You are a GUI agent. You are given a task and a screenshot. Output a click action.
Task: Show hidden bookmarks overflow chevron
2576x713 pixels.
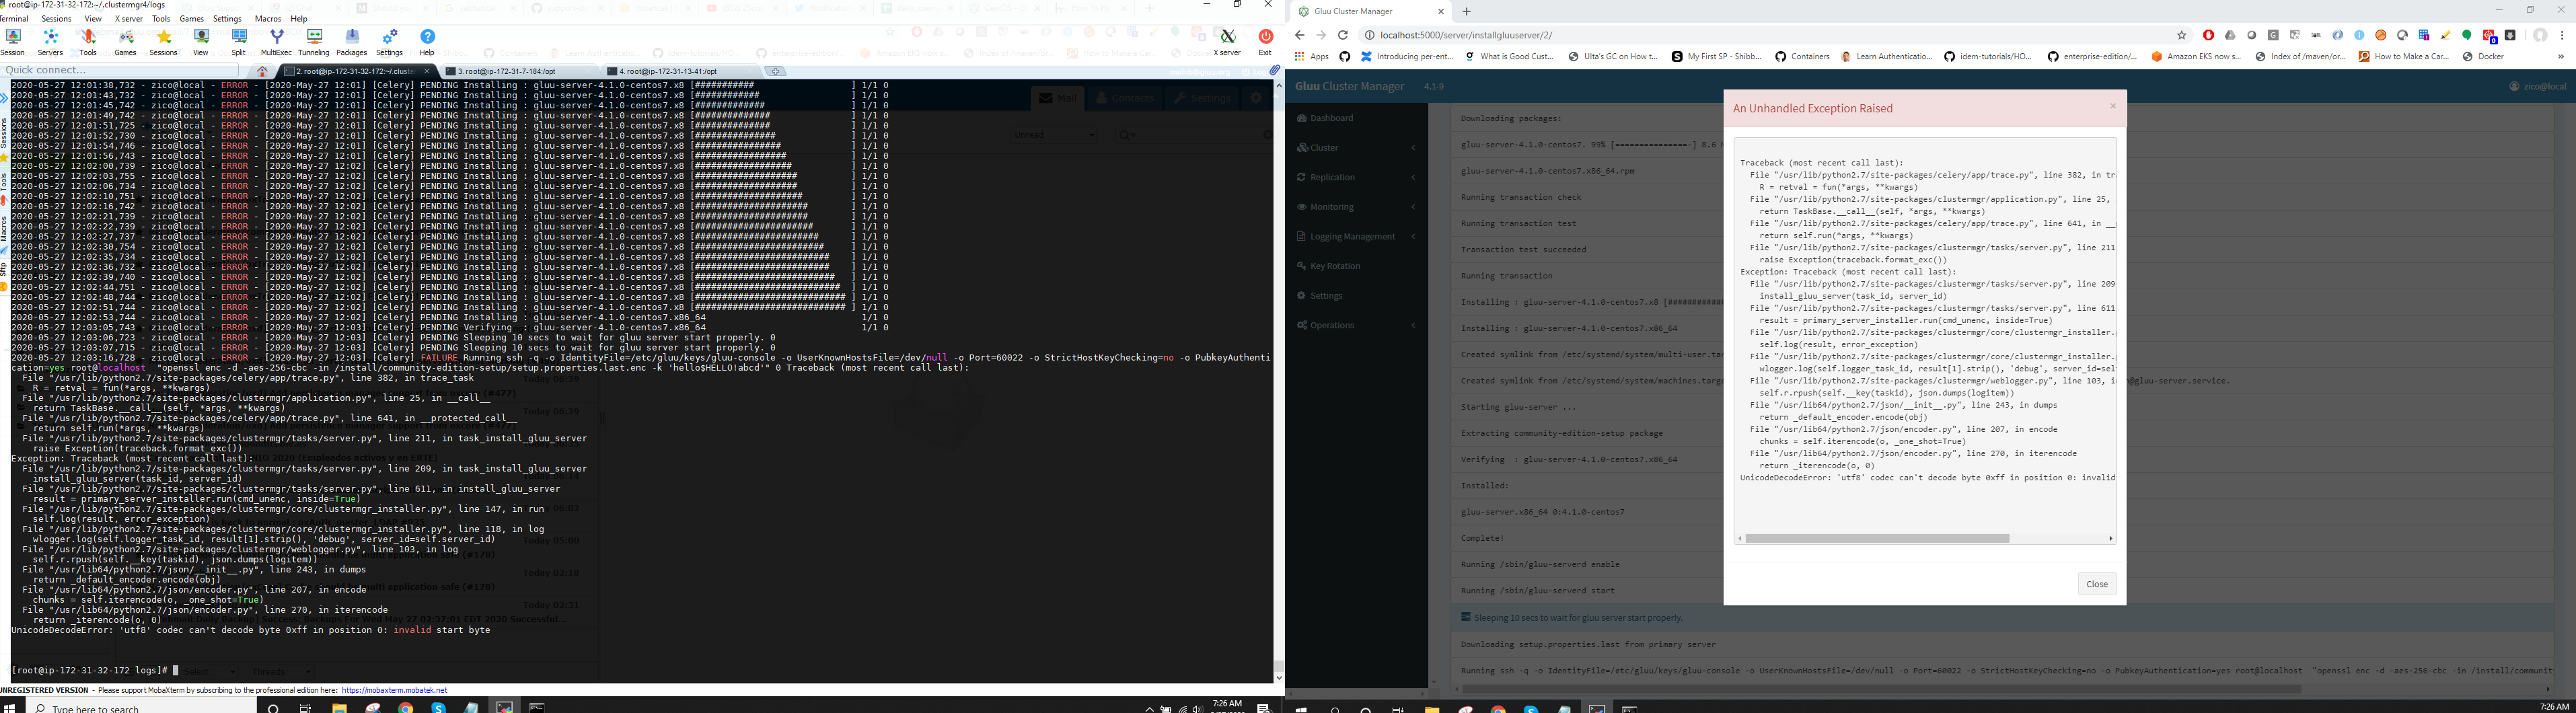pos(2561,57)
